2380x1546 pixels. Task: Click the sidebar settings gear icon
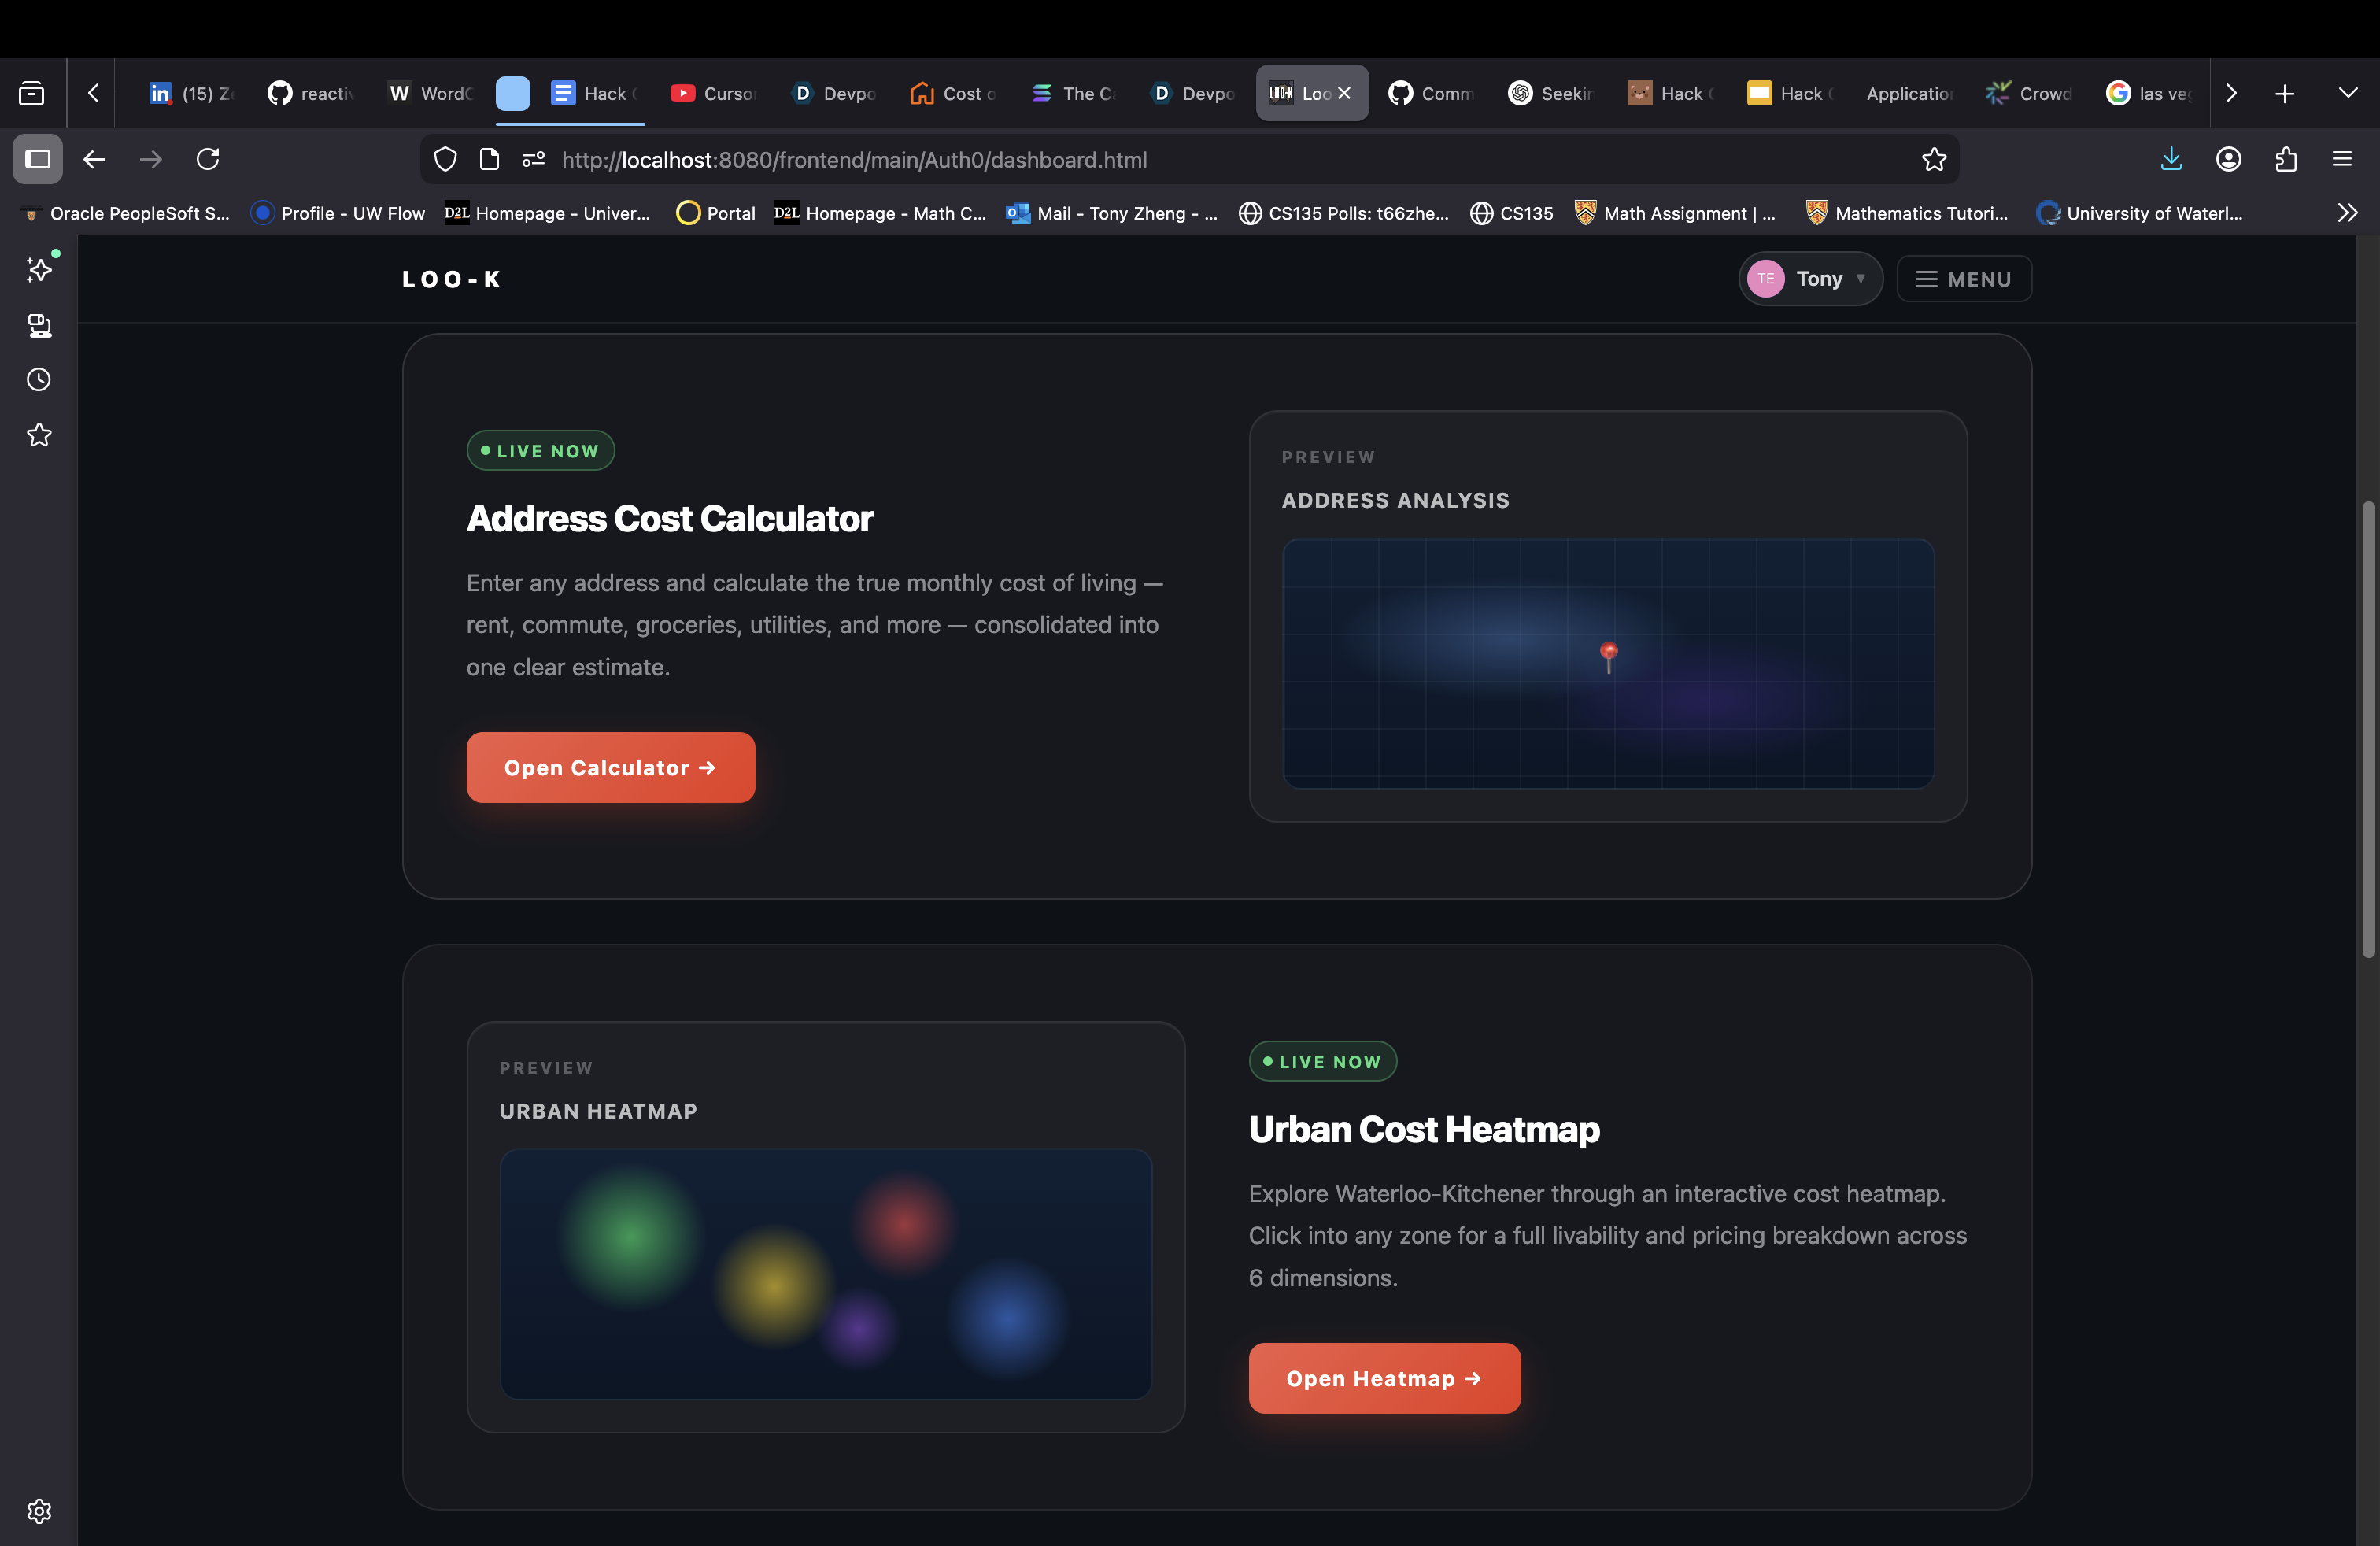click(x=39, y=1511)
